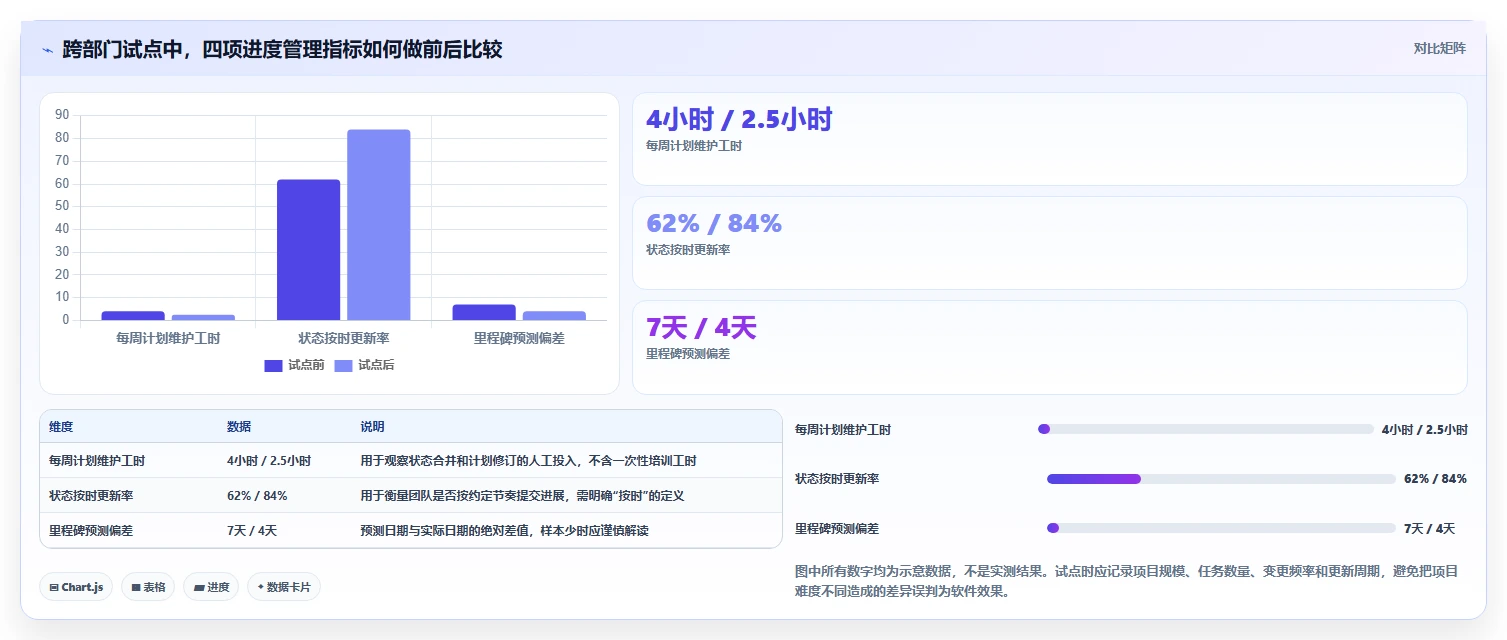Image resolution: width=1507 pixels, height=640 pixels.
Task: Click the table cell 4小时 / 2.5小时
Action: point(269,461)
